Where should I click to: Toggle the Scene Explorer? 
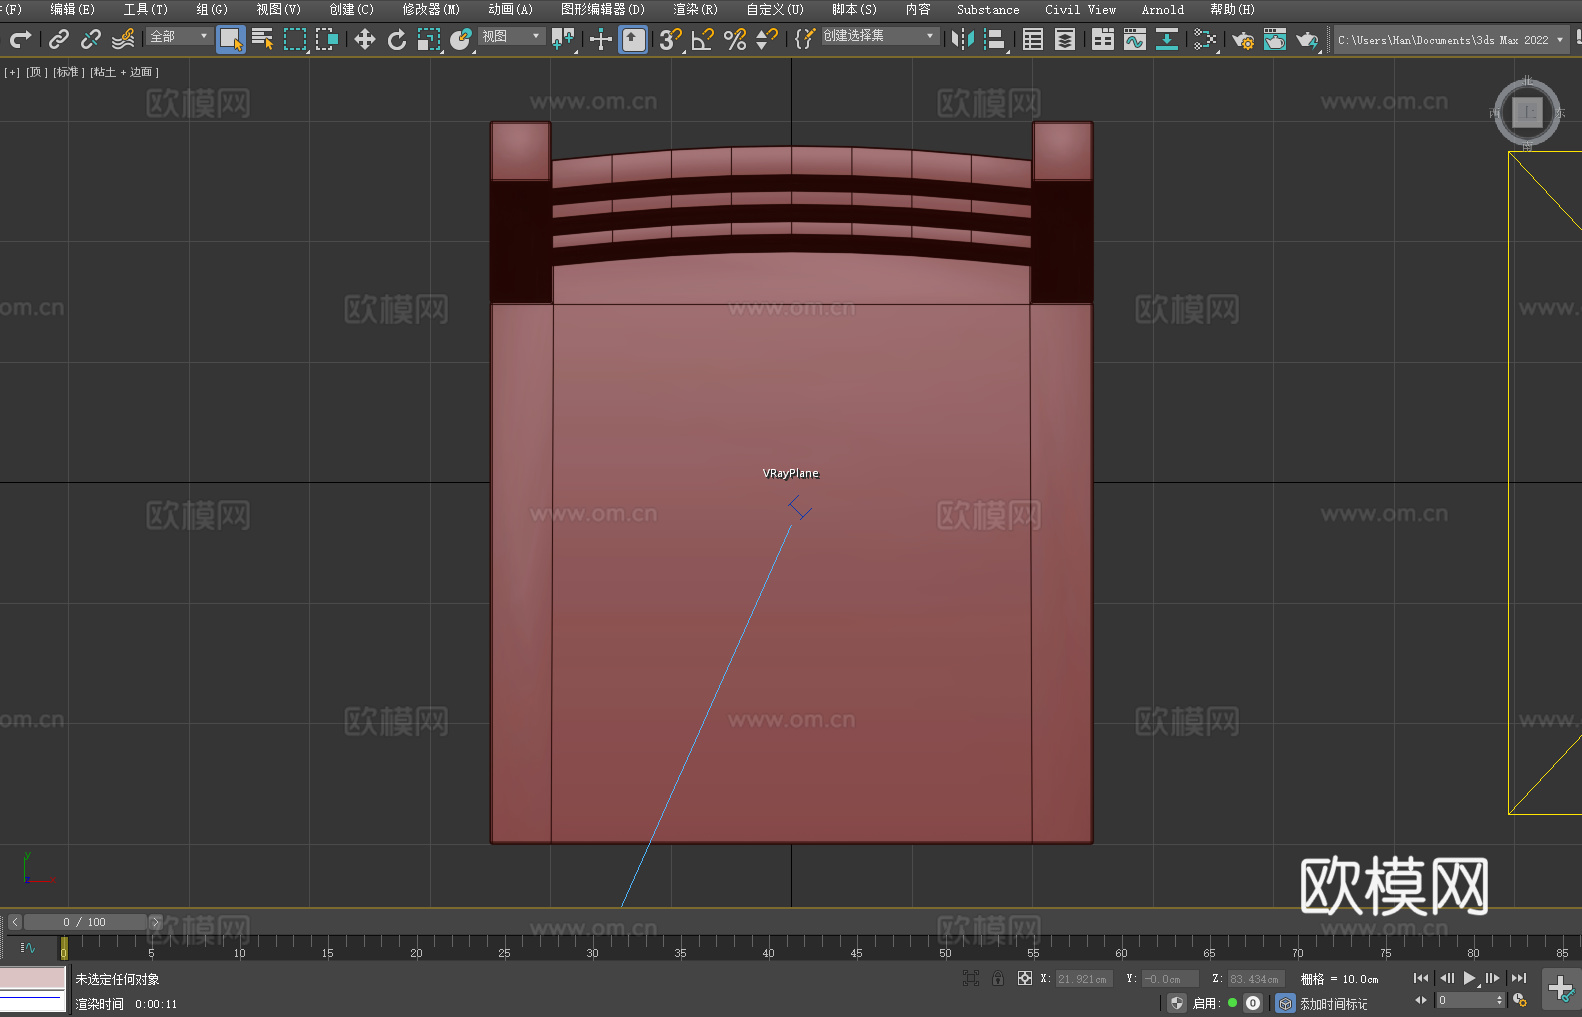(1033, 39)
